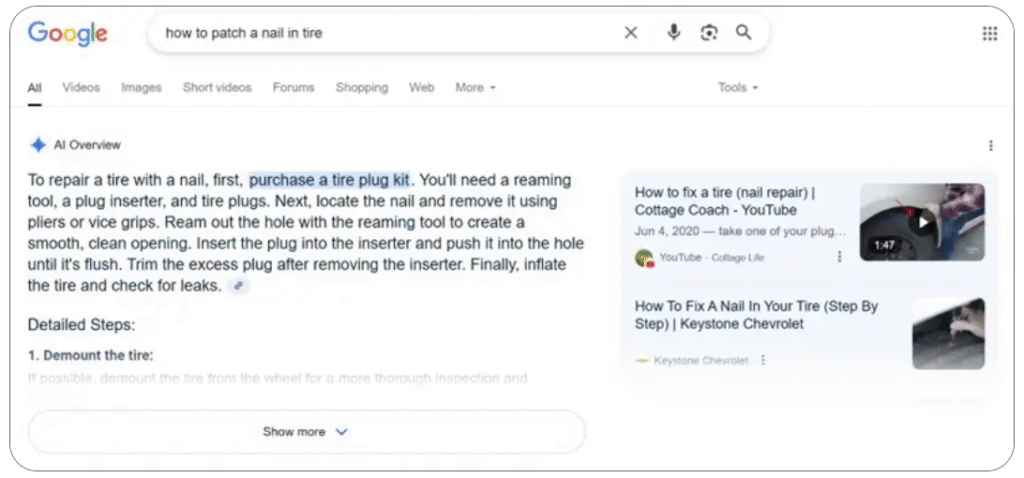Click the 'Detailed Steps:' heading
1024x478 pixels.
coord(81,325)
